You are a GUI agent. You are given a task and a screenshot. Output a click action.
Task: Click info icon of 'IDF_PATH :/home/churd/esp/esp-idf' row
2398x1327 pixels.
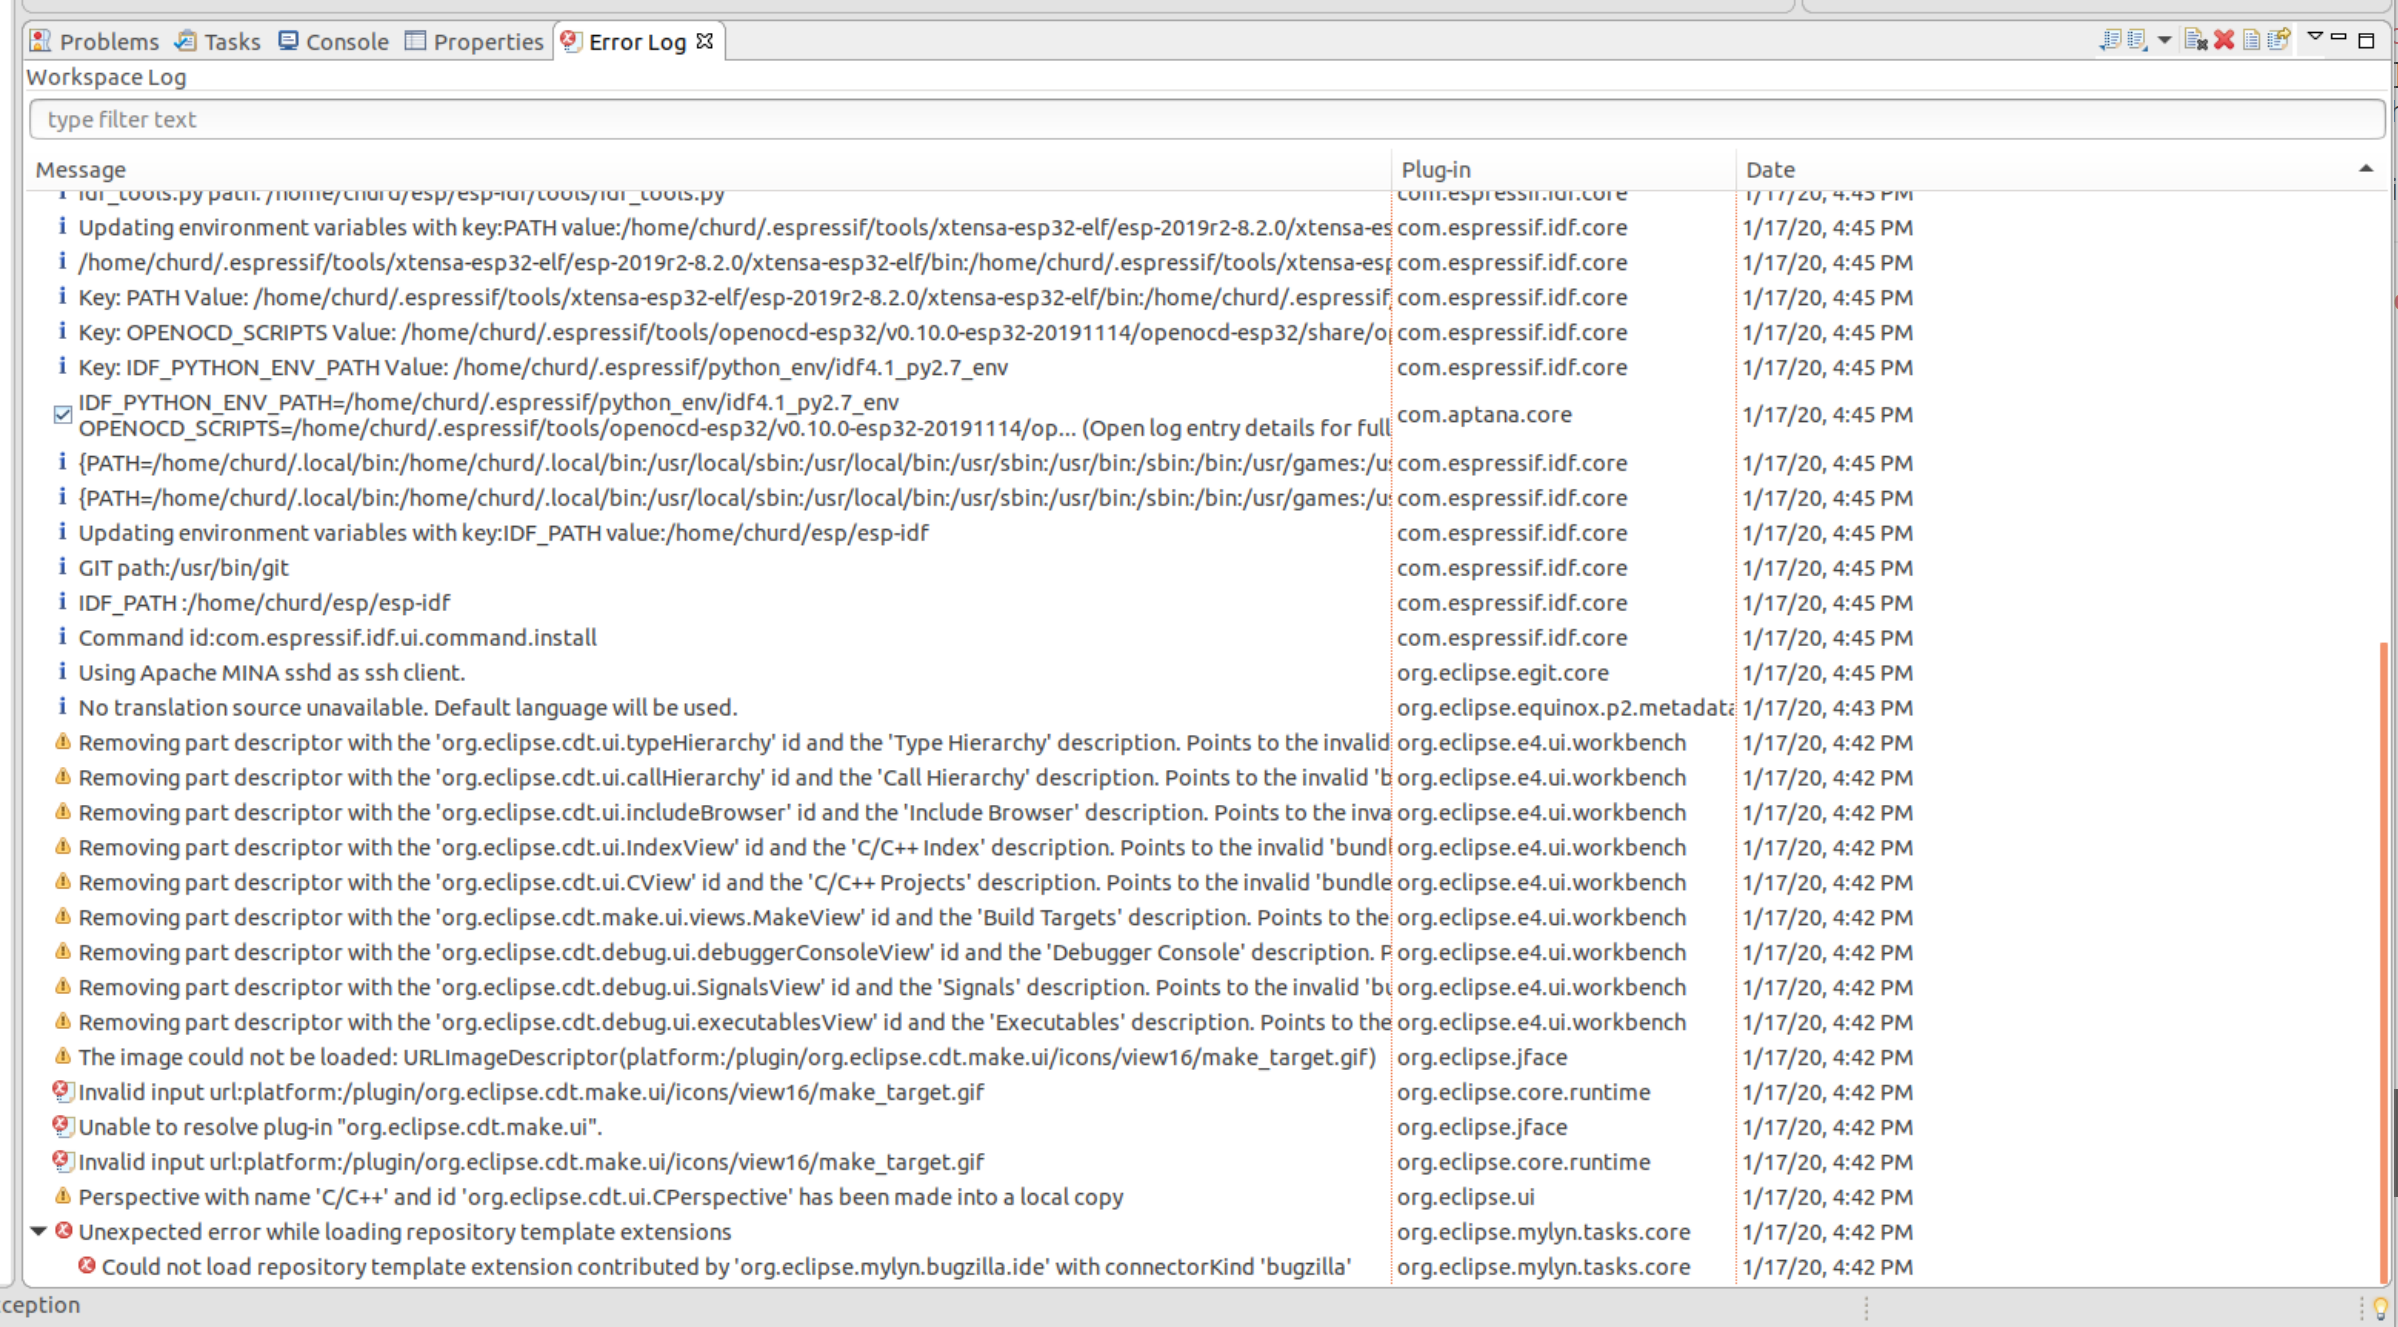coord(62,602)
